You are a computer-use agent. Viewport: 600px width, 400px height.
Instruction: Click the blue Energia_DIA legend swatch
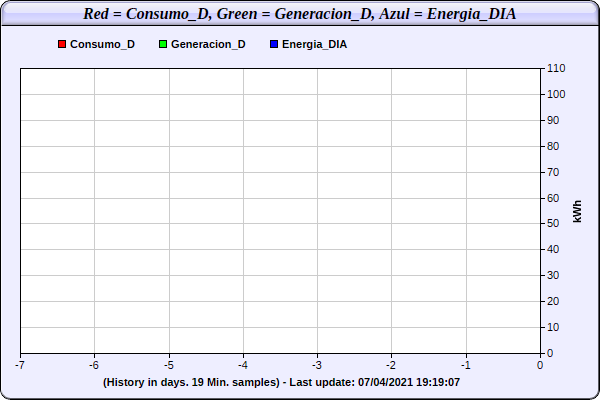(274, 44)
